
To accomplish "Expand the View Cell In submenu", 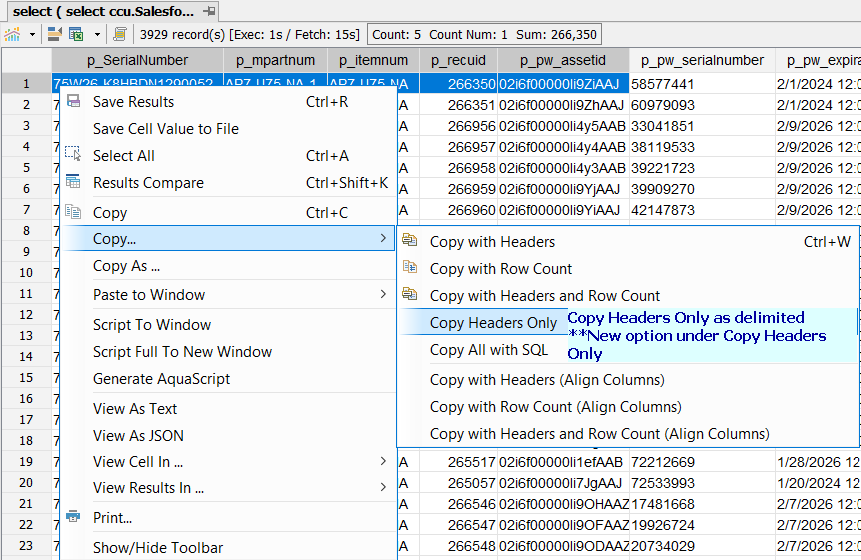I will pyautogui.click(x=384, y=462).
